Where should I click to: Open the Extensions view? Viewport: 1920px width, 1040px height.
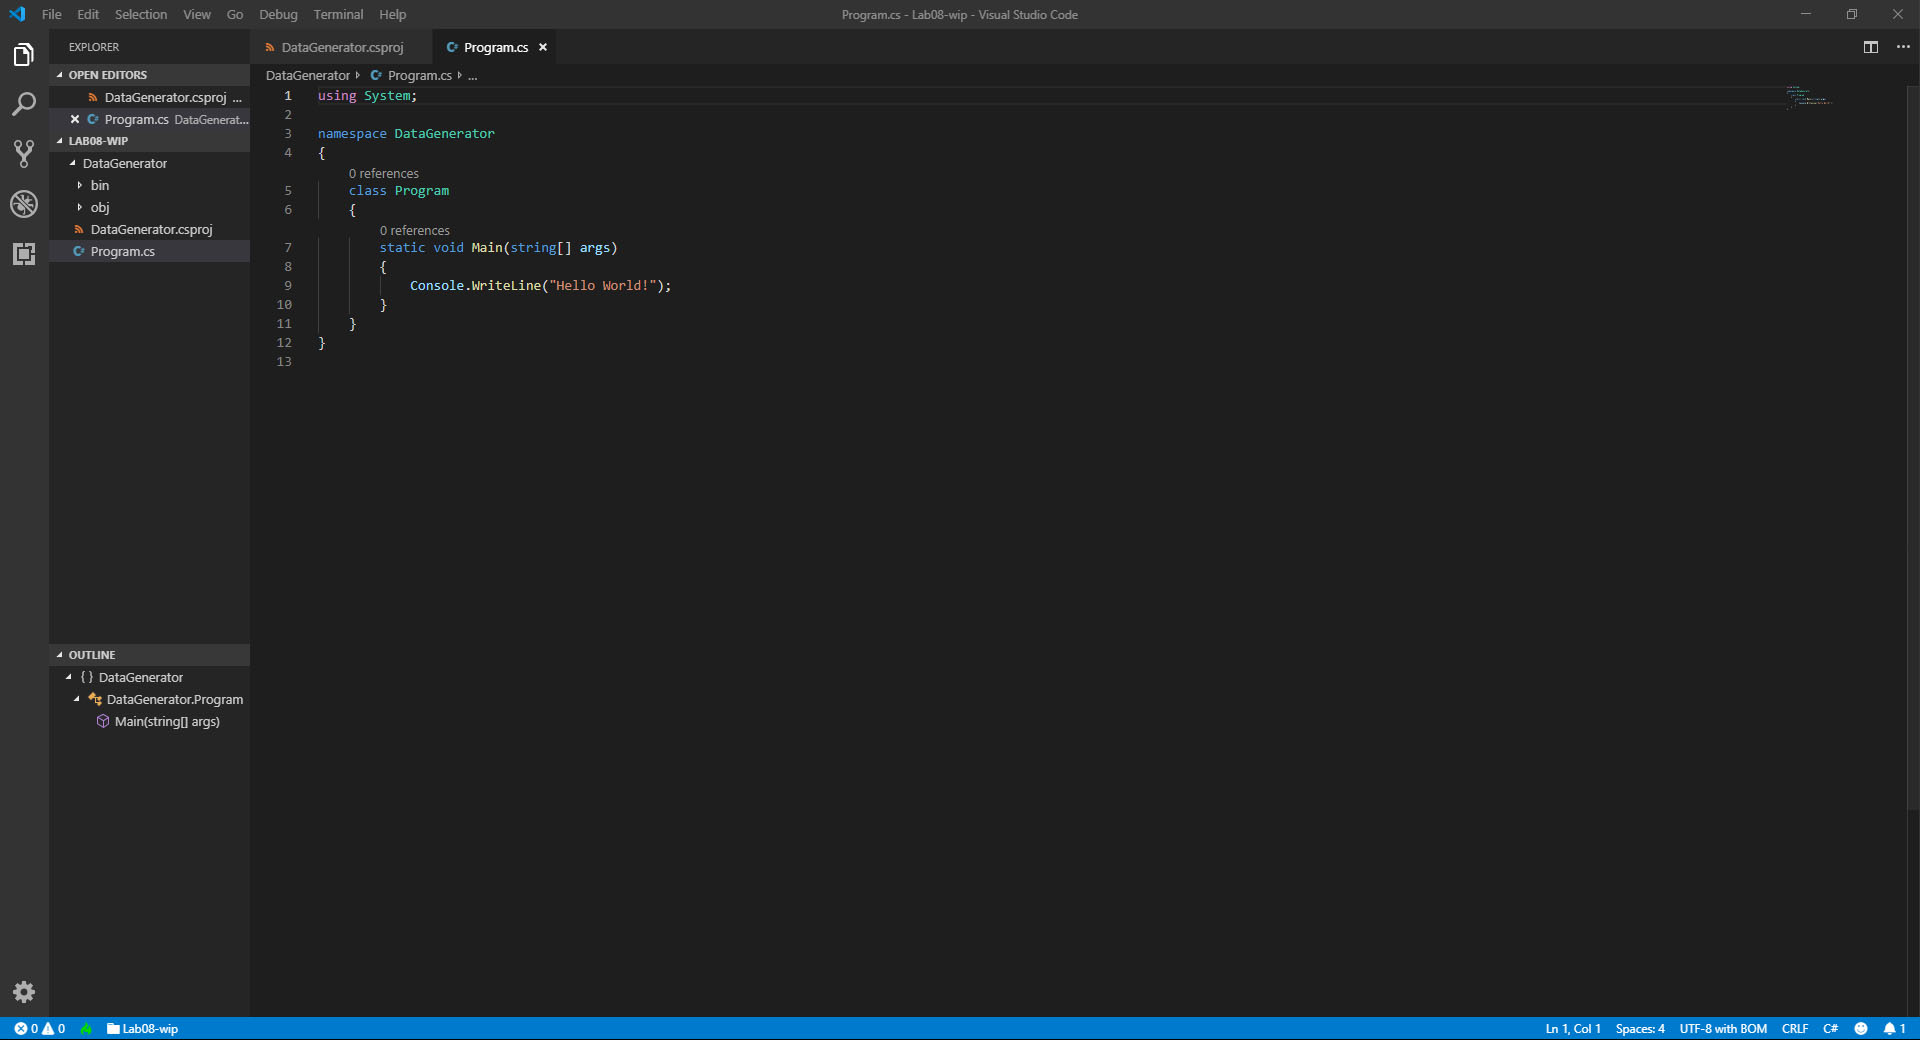click(24, 254)
